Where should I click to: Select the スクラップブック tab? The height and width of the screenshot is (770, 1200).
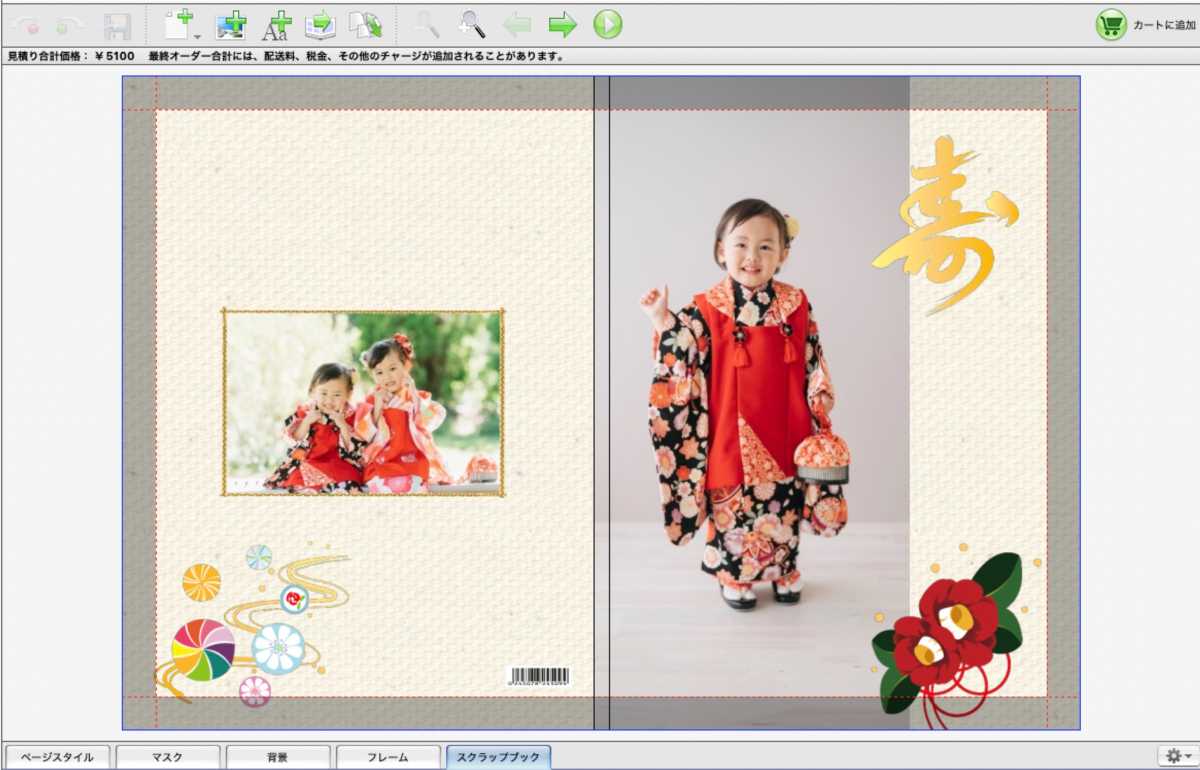pyautogui.click(x=497, y=757)
